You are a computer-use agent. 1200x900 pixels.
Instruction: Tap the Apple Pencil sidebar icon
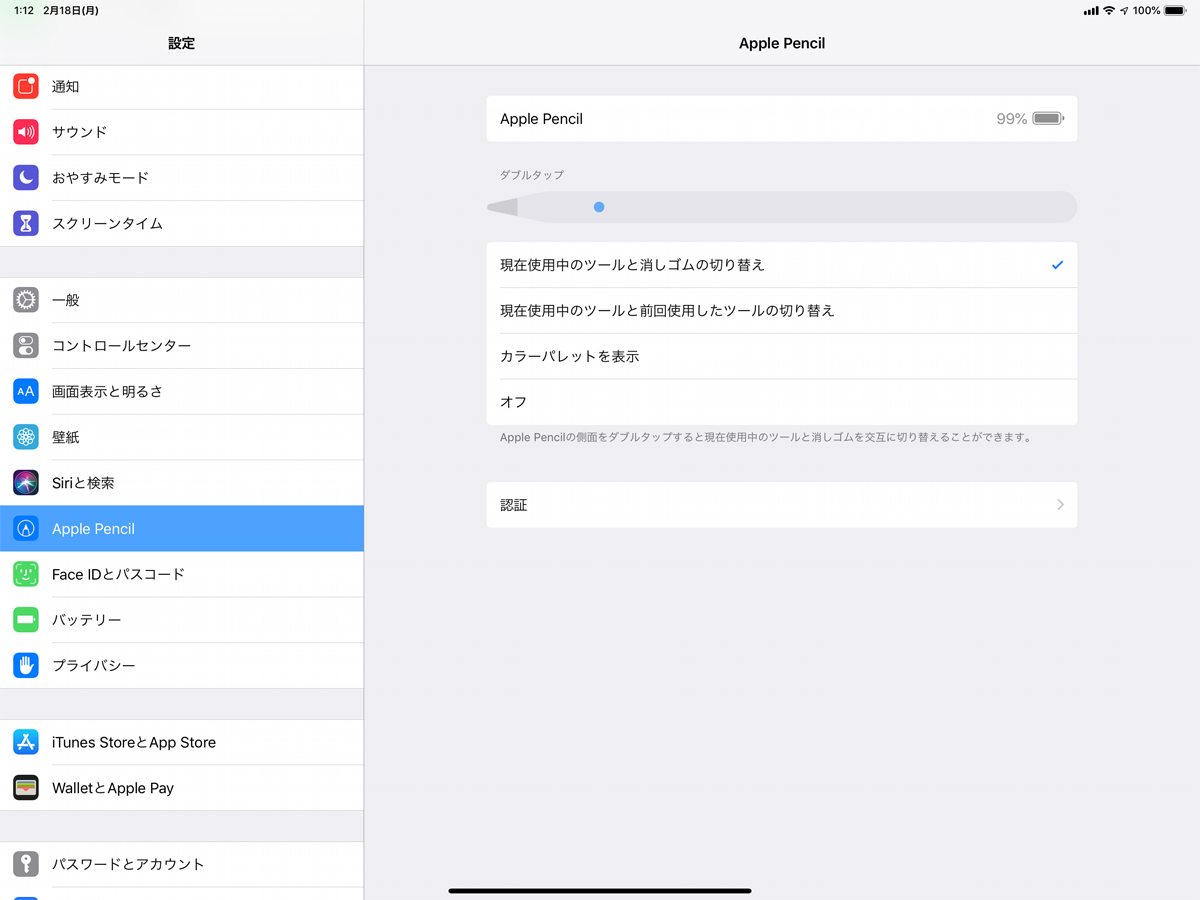[26, 528]
